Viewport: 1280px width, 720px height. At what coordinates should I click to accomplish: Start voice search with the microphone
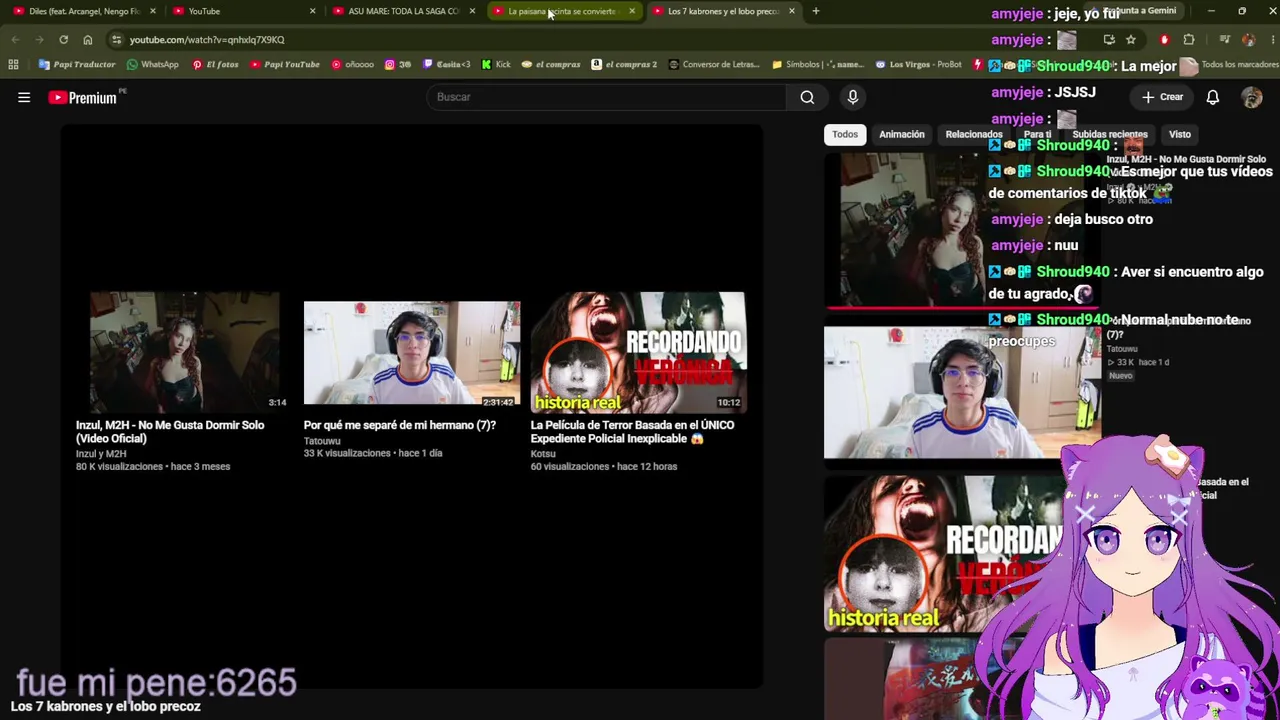pos(853,97)
